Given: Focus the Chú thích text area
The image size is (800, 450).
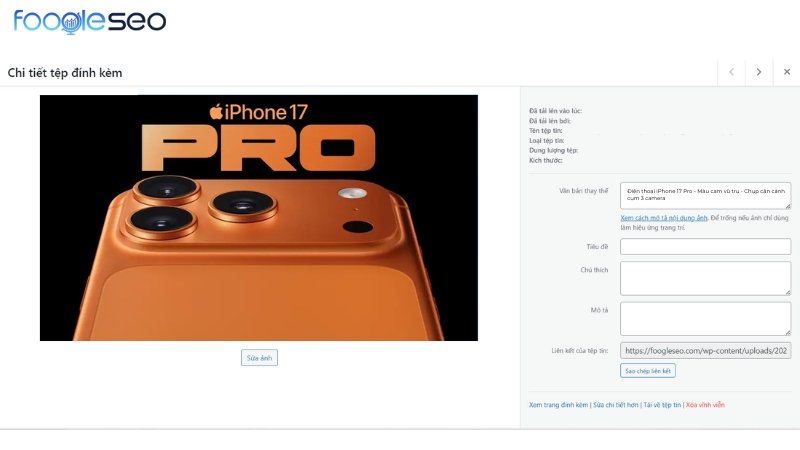Looking at the screenshot, I should (706, 279).
